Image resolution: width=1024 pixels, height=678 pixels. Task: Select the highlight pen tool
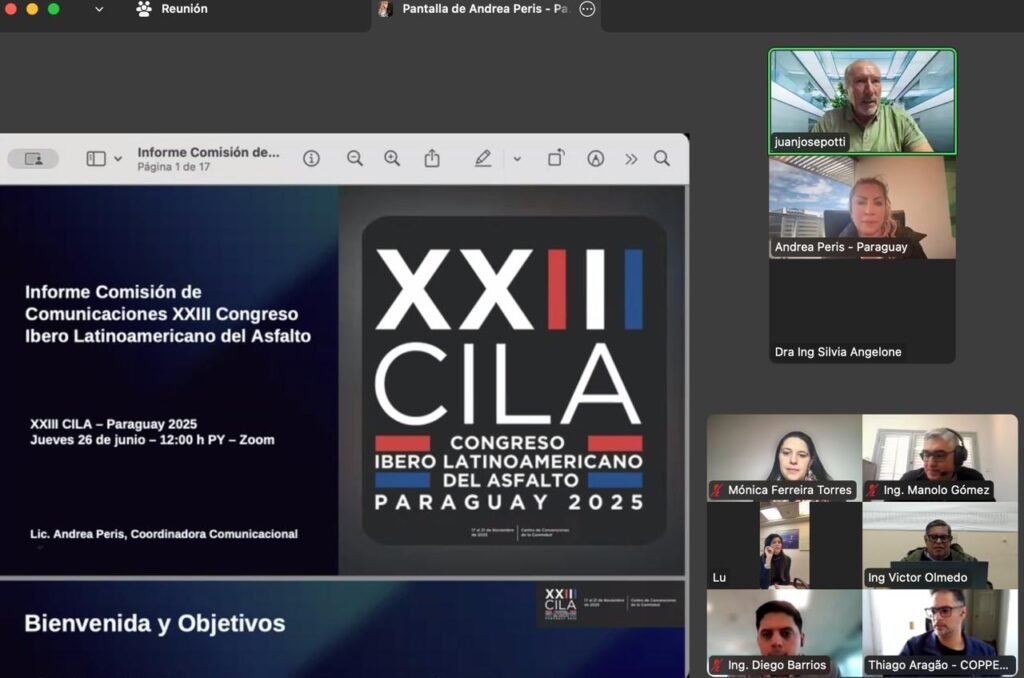point(483,158)
